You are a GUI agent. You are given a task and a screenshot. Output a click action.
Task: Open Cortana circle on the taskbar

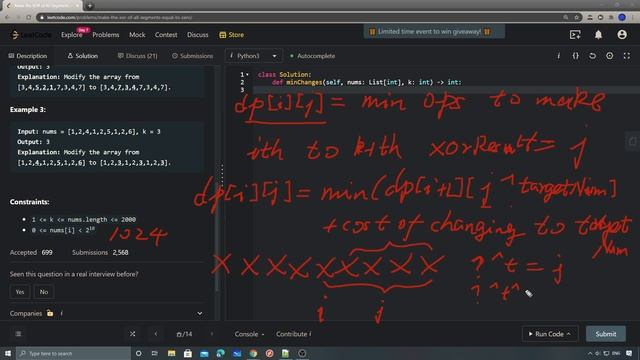pyautogui.click(x=138, y=353)
